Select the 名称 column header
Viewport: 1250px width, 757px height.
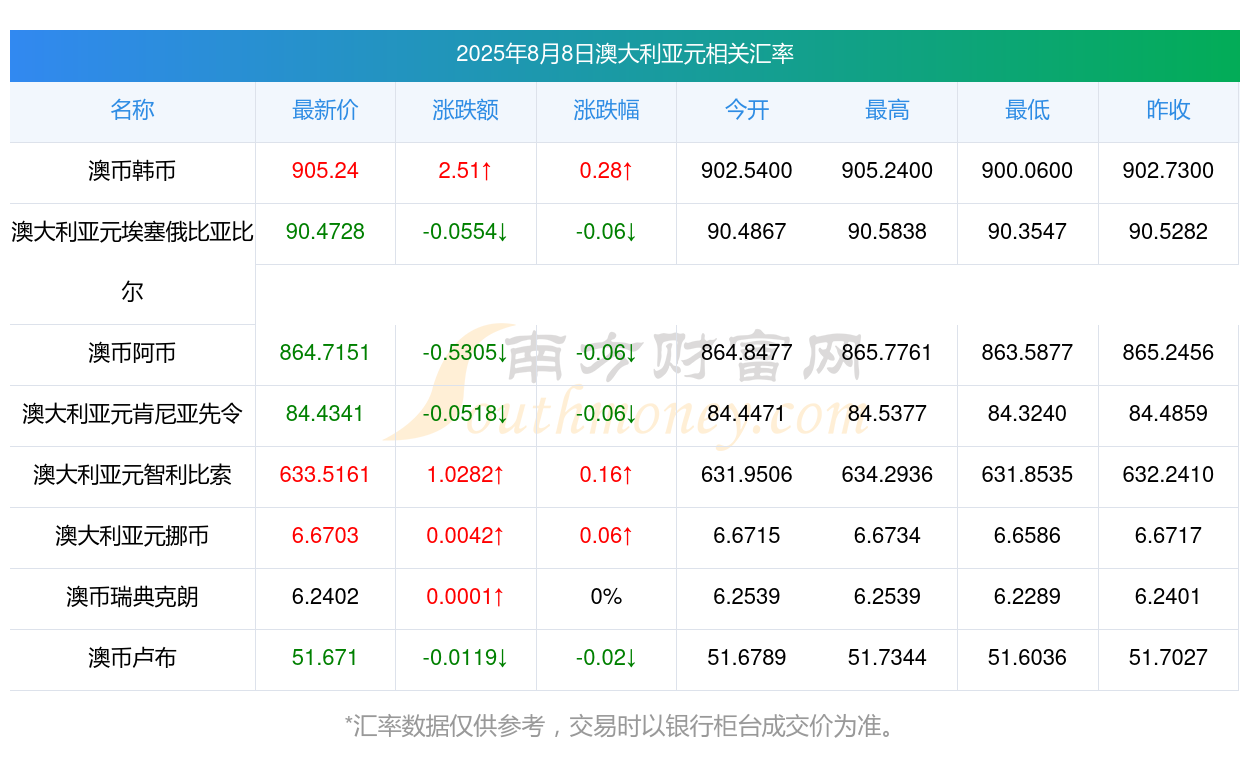click(x=132, y=110)
